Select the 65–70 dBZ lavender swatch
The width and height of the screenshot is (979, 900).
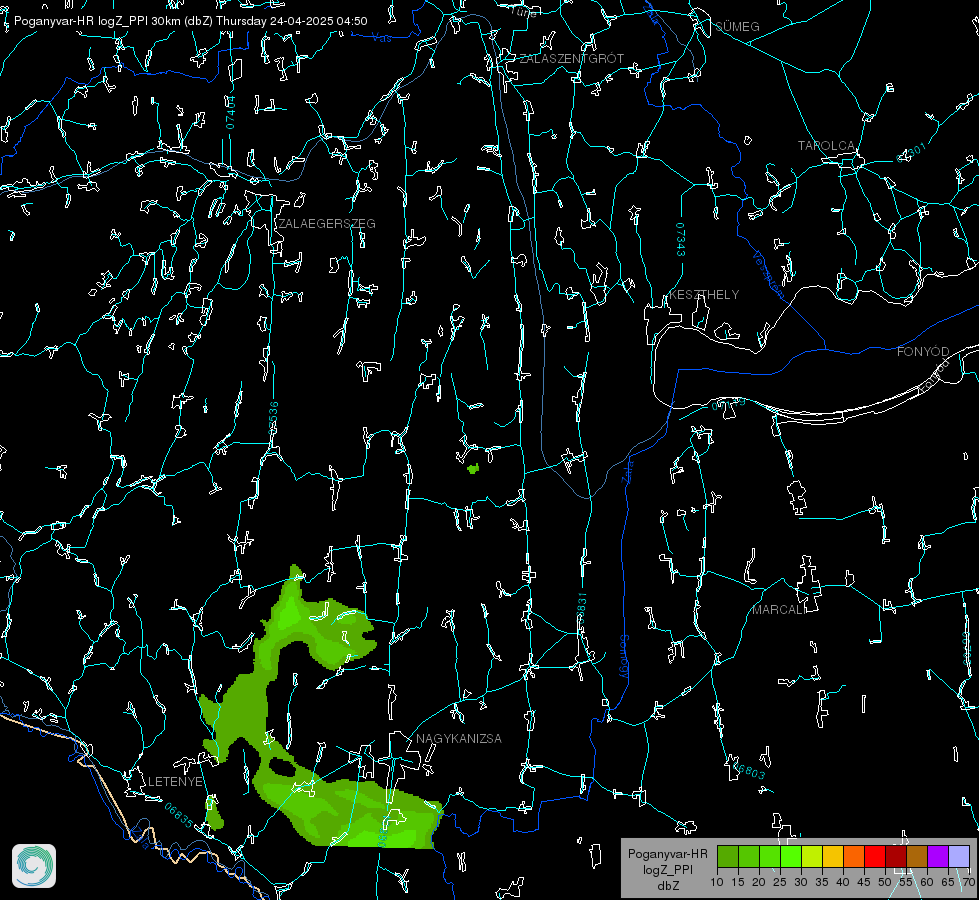click(959, 857)
